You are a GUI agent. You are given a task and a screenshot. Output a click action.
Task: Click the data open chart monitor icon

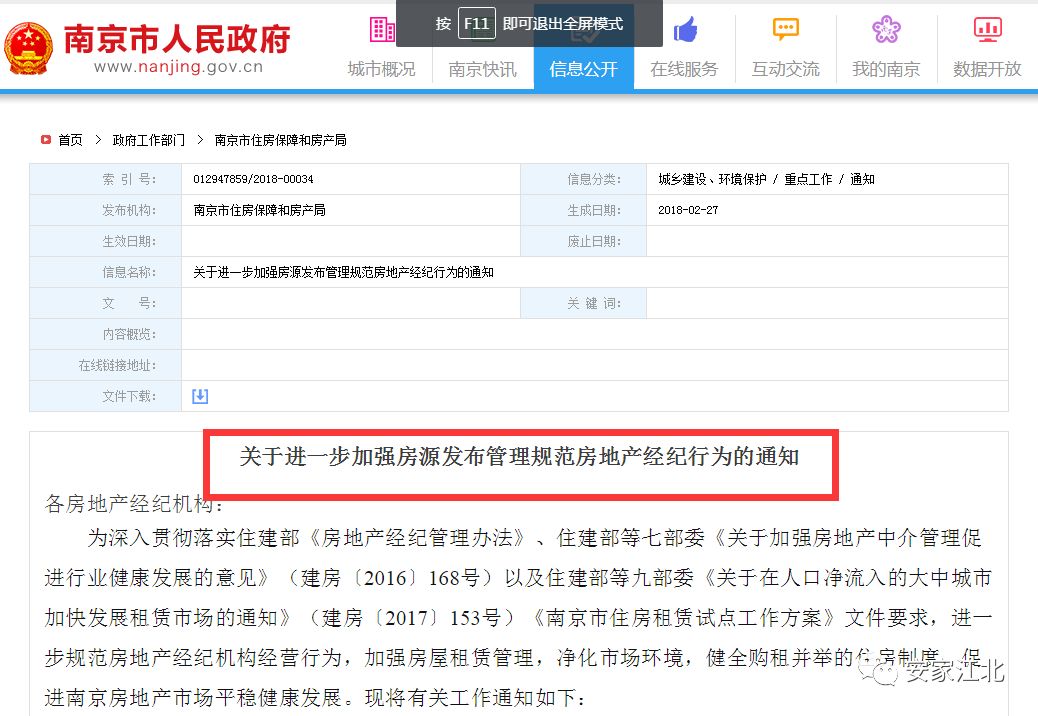pos(987,30)
